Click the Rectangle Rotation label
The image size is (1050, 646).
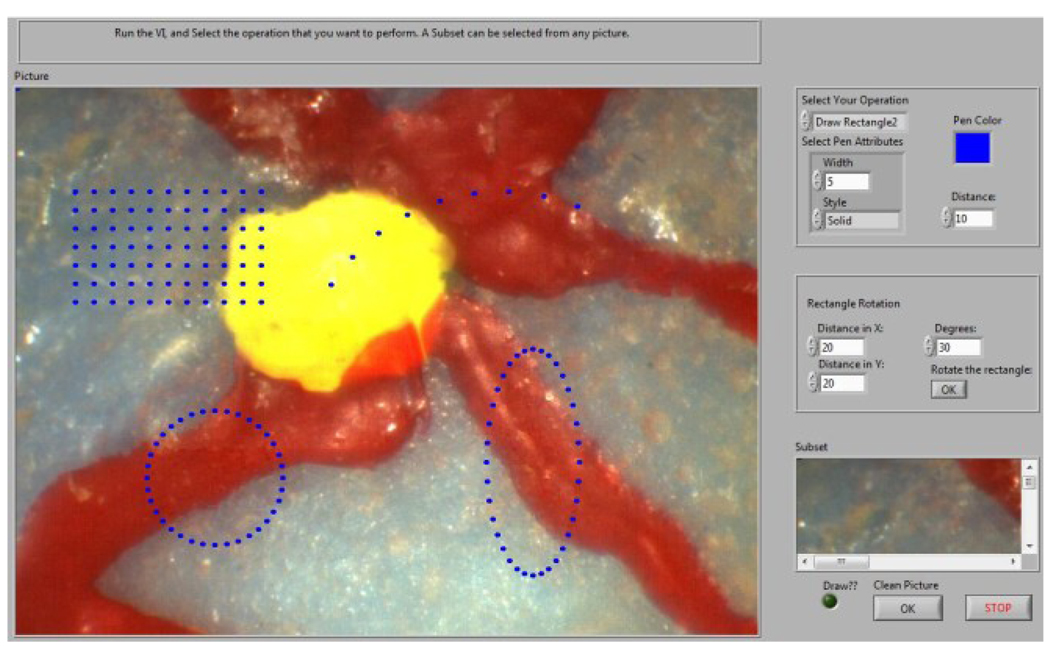(x=853, y=303)
